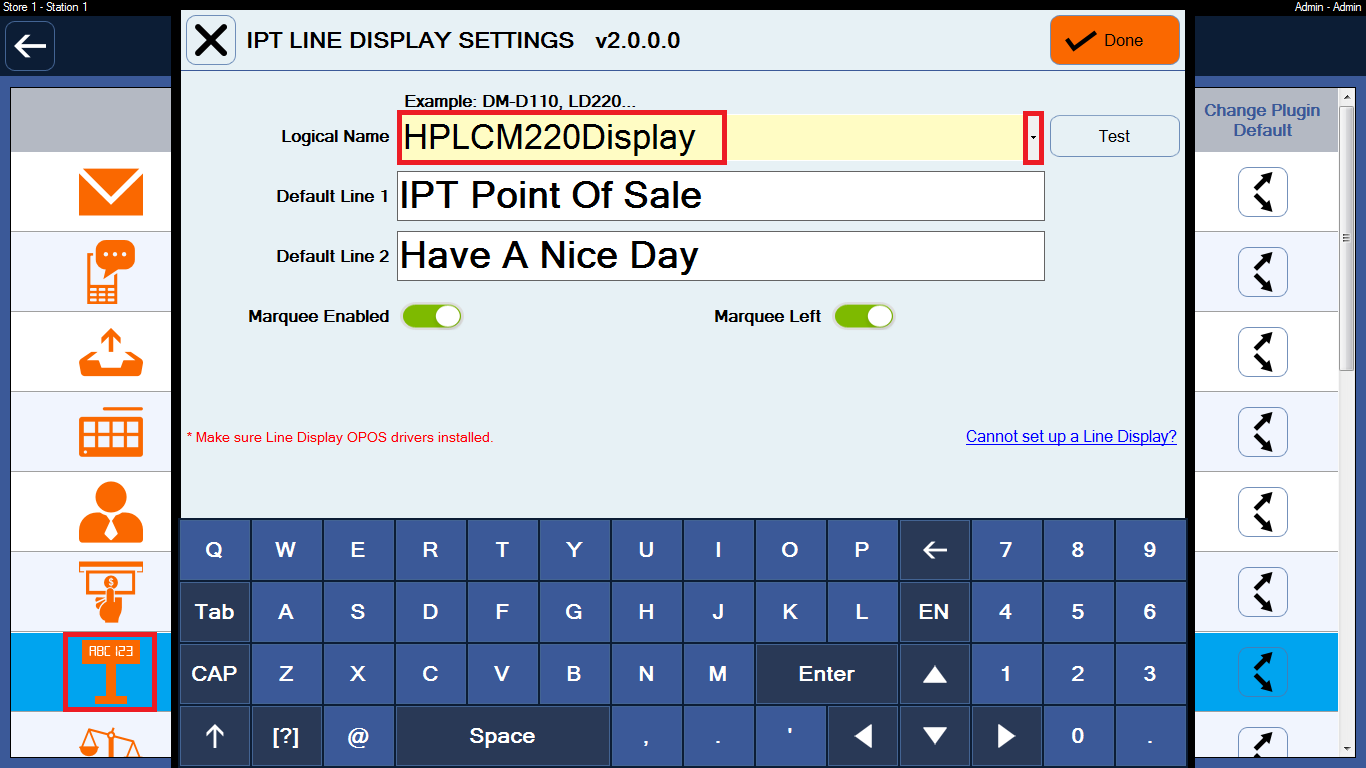Tap the right triangle arrow key

pyautogui.click(x=1007, y=736)
